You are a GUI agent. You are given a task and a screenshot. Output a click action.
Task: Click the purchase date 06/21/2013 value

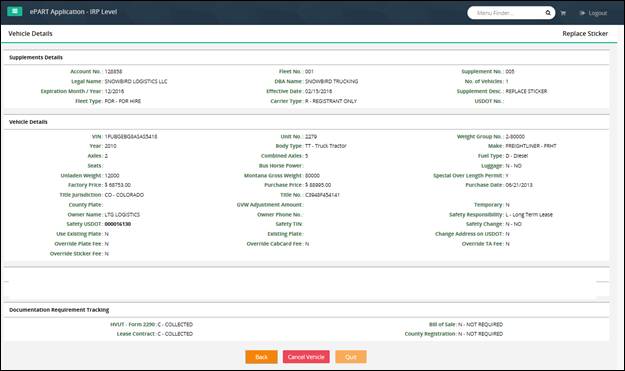click(519, 185)
